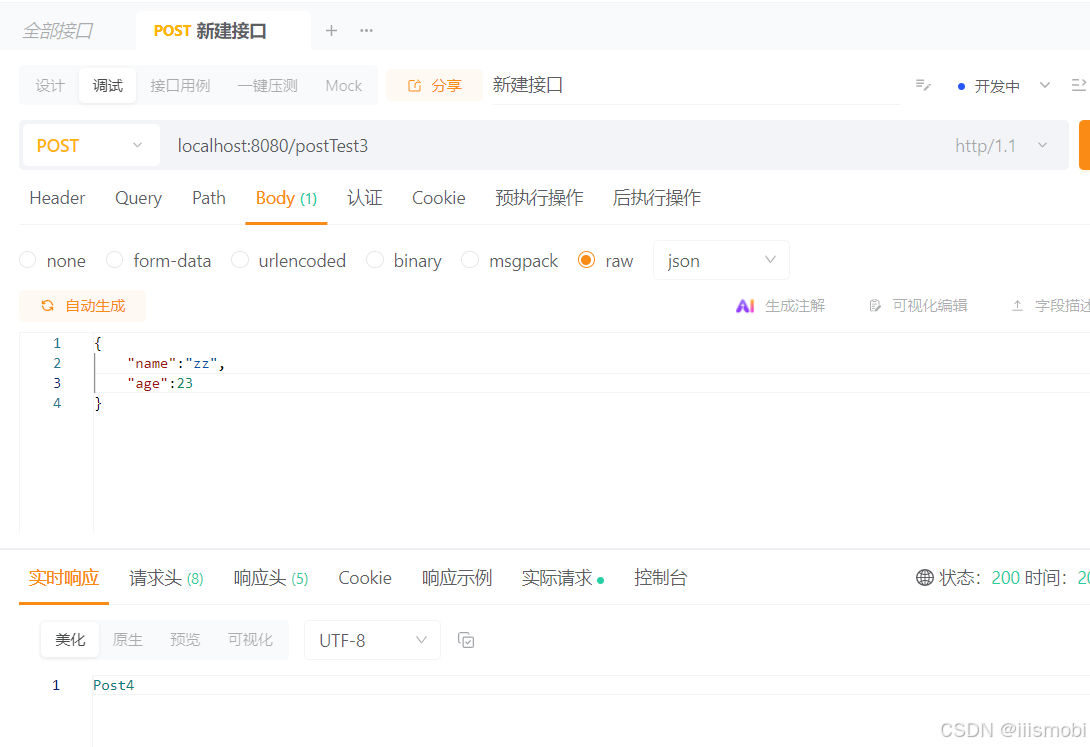Click the 生成注解 button
Screen dimensions: 1090x747
781,306
